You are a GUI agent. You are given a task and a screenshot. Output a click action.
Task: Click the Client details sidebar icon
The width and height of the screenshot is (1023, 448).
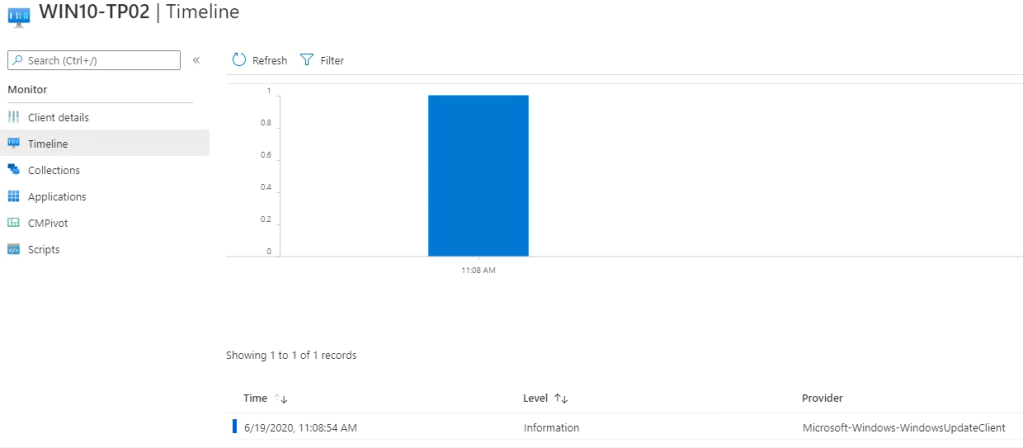[x=14, y=117]
